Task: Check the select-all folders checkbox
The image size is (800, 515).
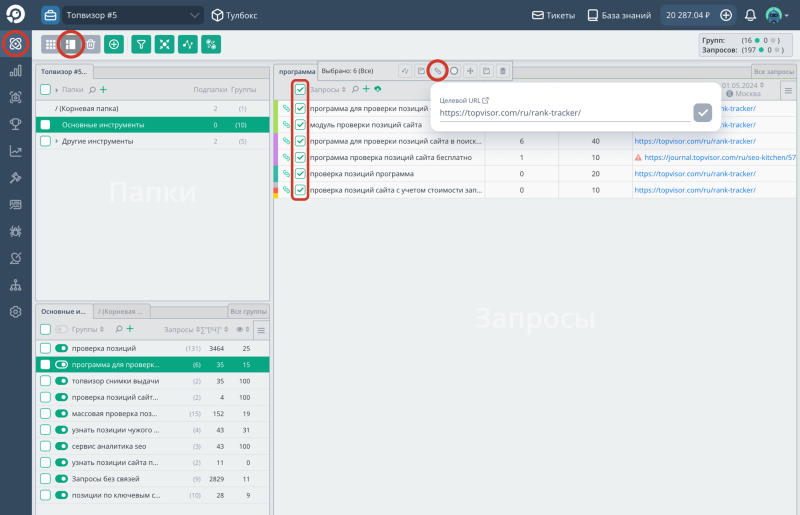Action: (x=45, y=89)
